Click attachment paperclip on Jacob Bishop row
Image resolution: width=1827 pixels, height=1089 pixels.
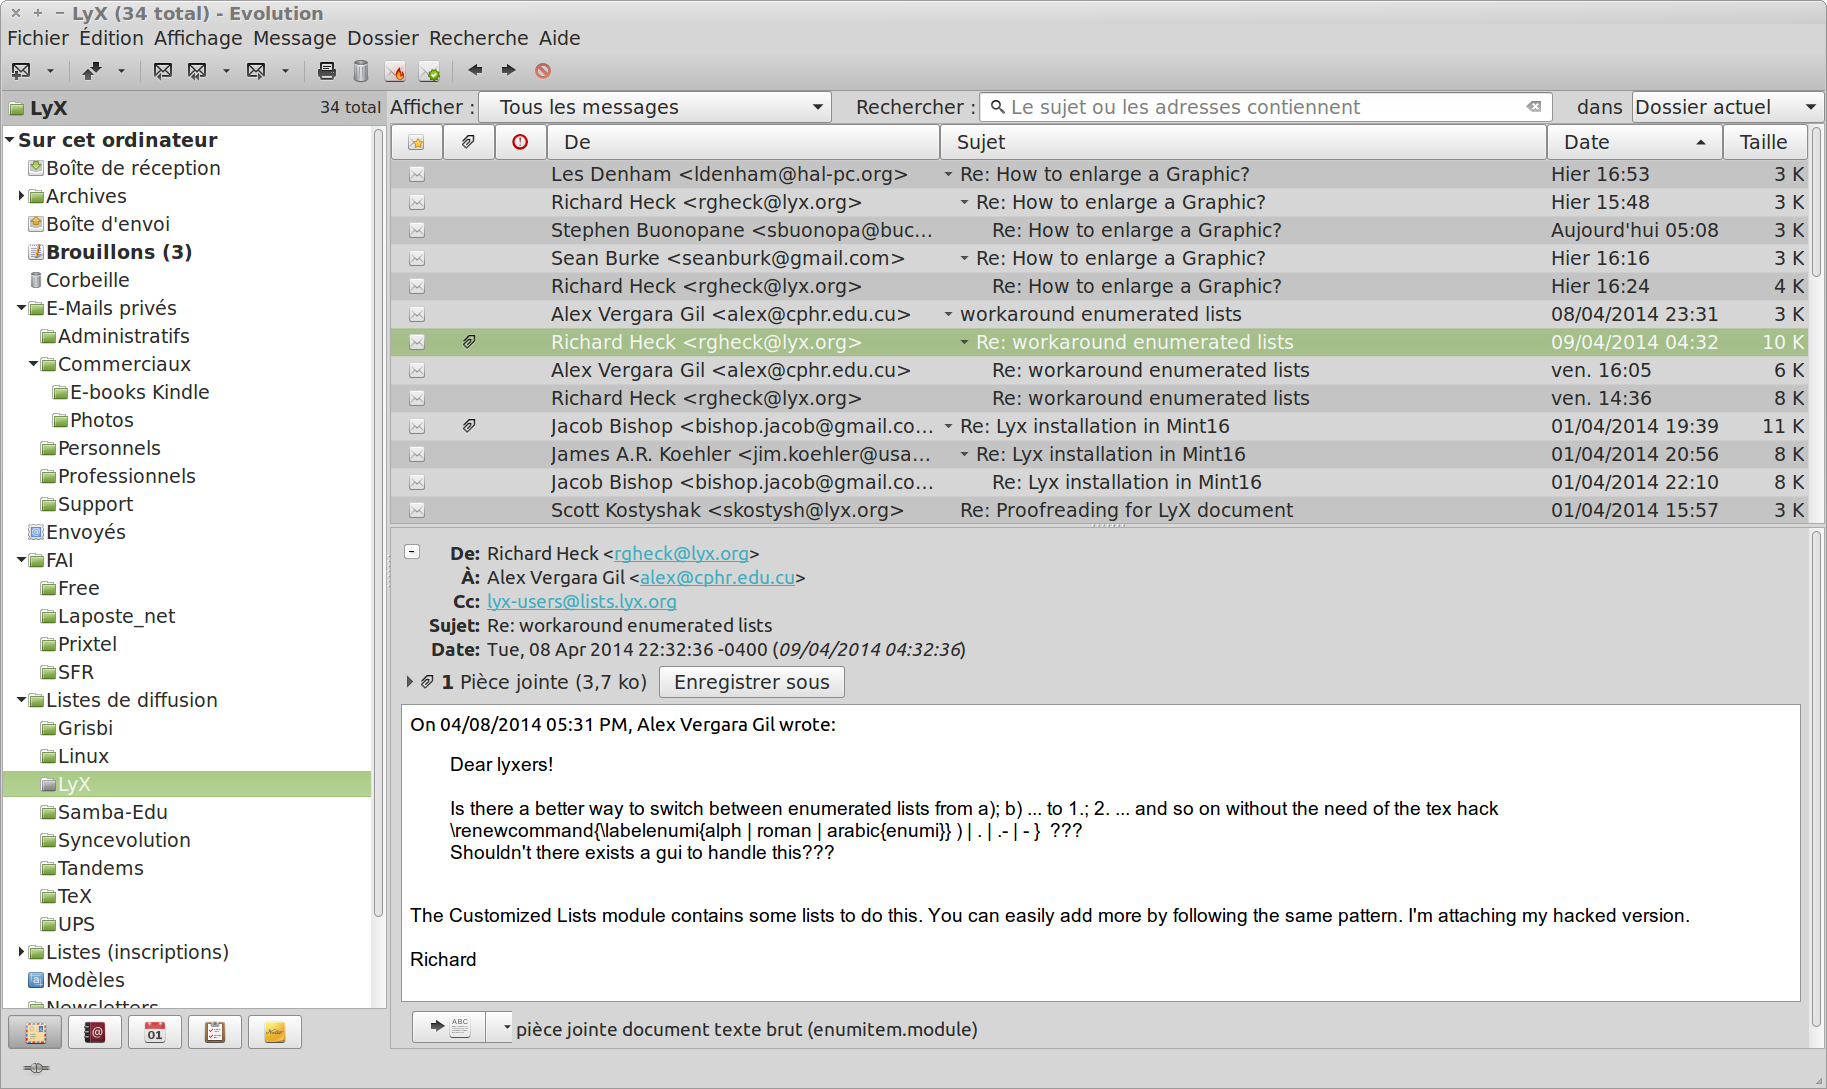coord(468,426)
